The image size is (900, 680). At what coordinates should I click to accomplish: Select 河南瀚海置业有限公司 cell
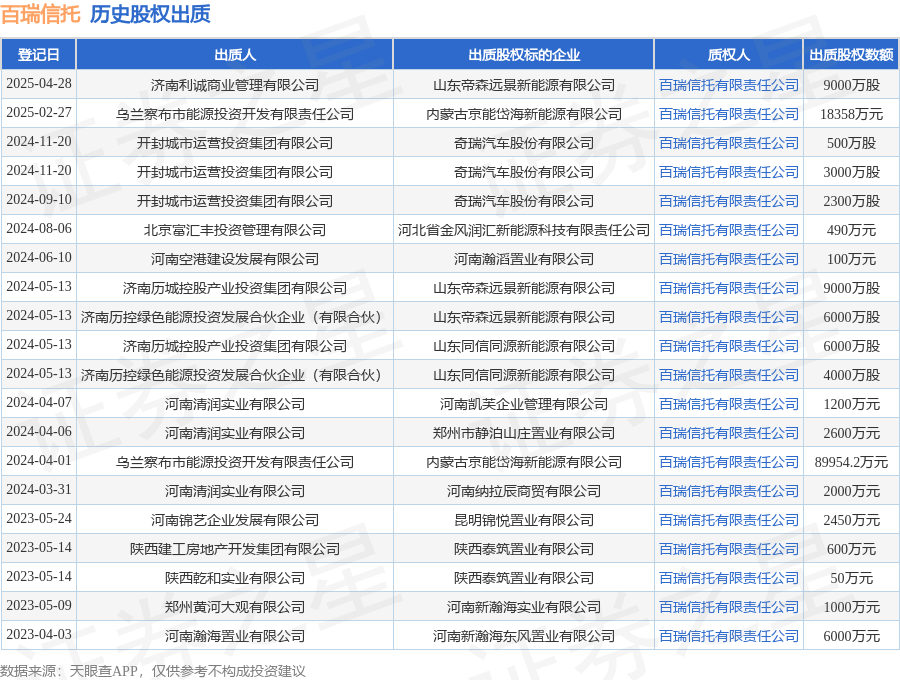coord(235,636)
